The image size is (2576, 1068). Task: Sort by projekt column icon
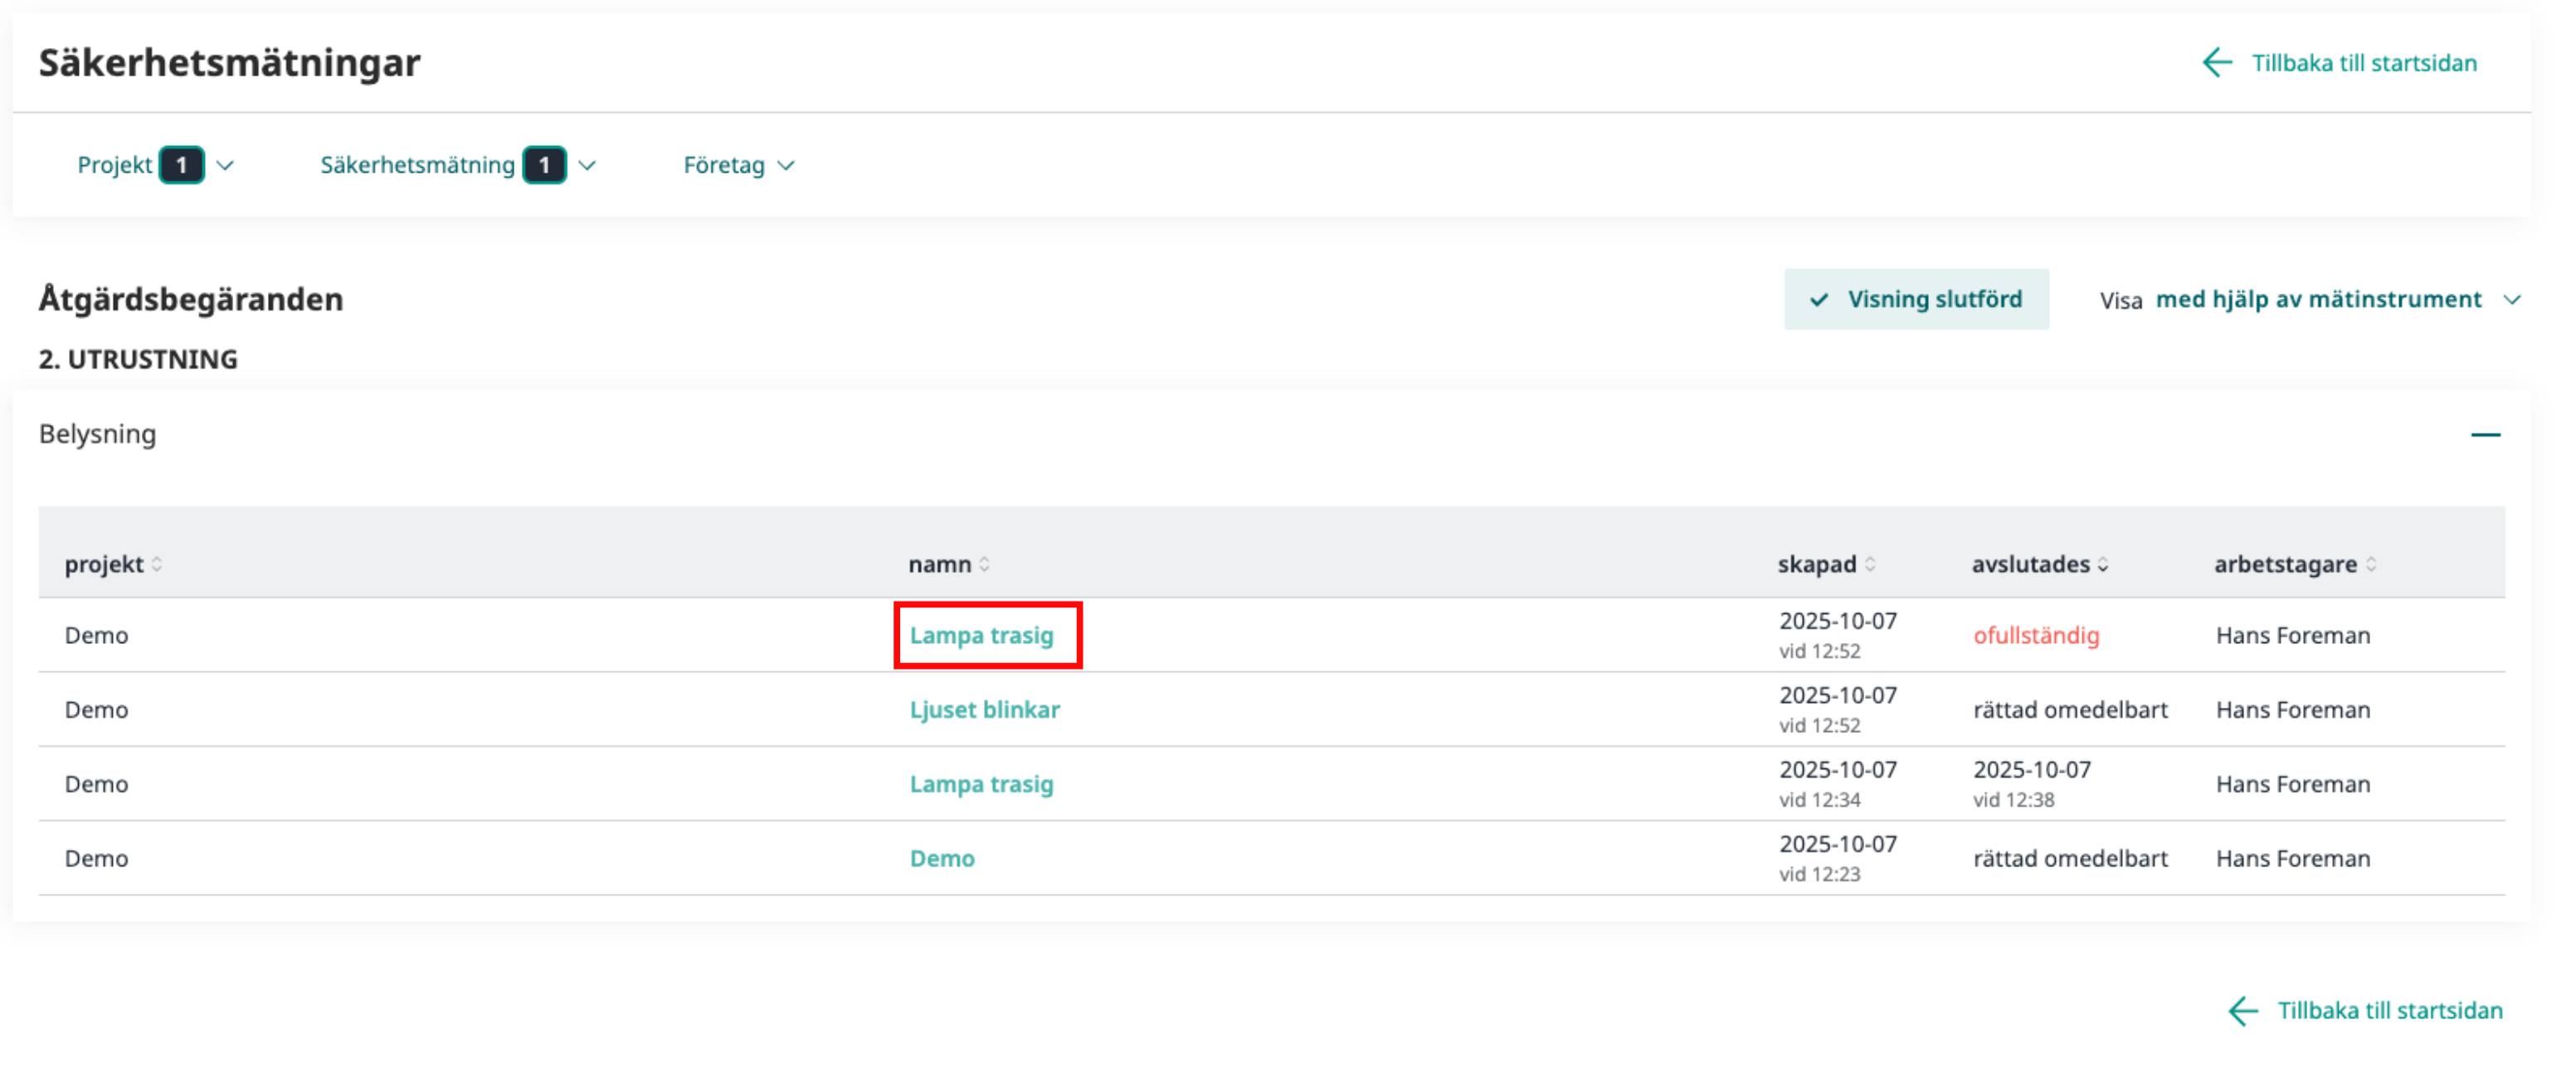(x=157, y=564)
